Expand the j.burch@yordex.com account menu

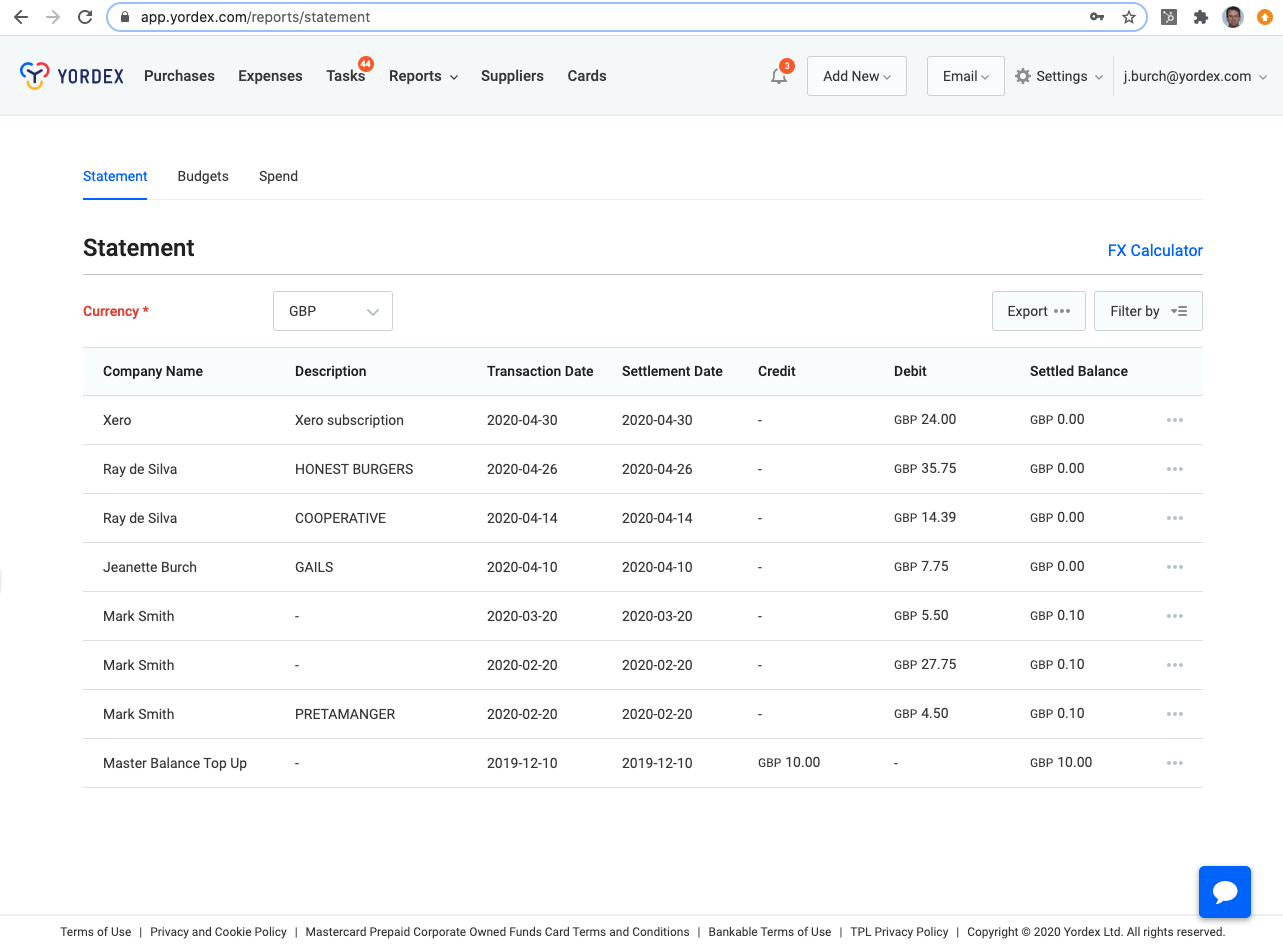click(1195, 76)
